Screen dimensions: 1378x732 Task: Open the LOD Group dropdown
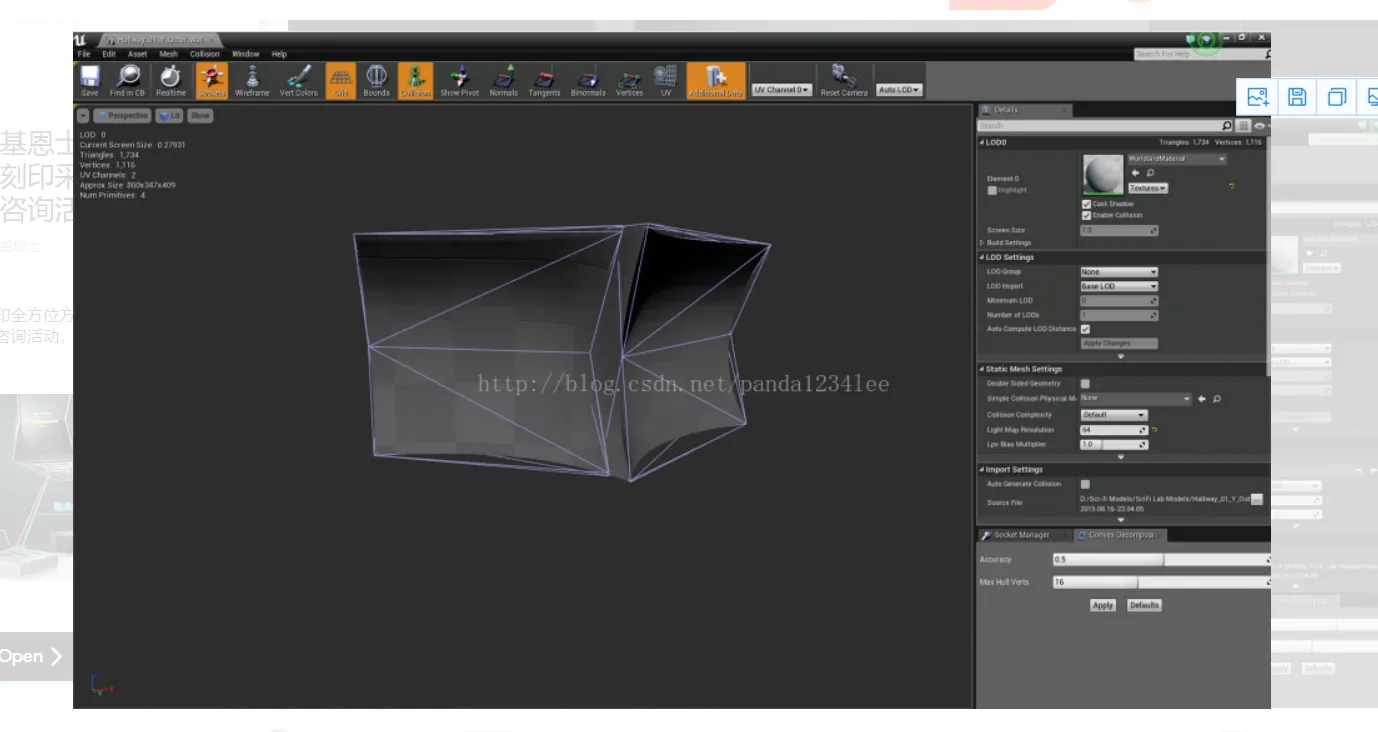pyautogui.click(x=1119, y=272)
